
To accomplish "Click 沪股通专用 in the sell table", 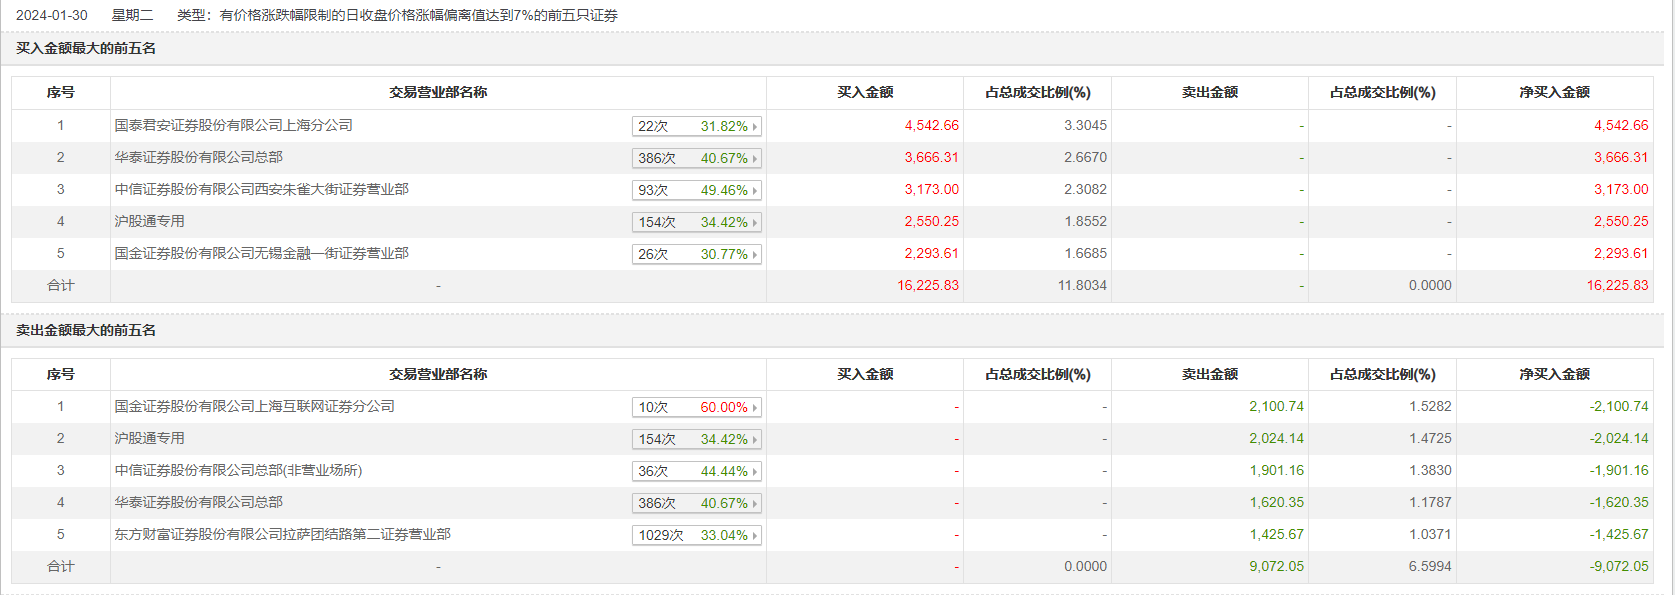I will pyautogui.click(x=149, y=438).
